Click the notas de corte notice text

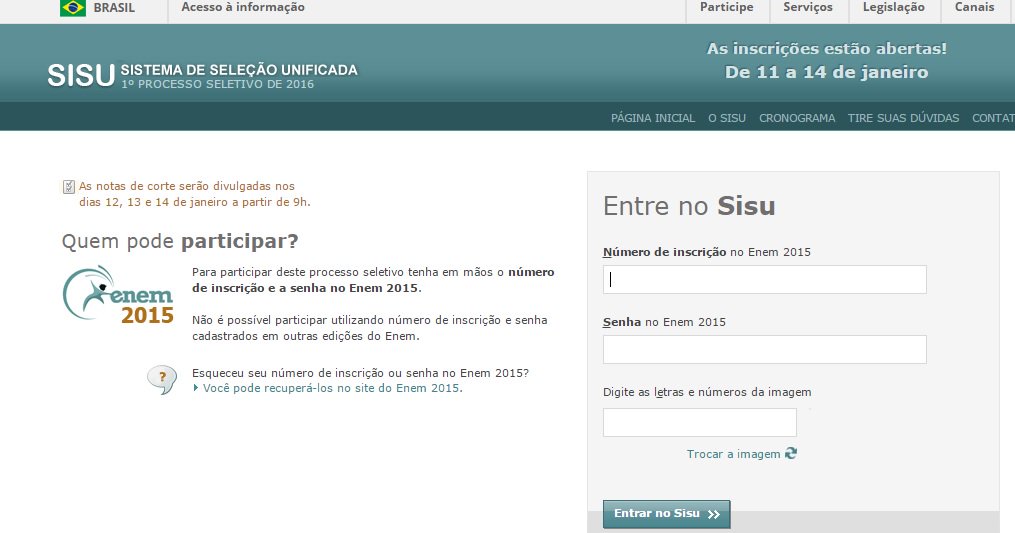[194, 194]
